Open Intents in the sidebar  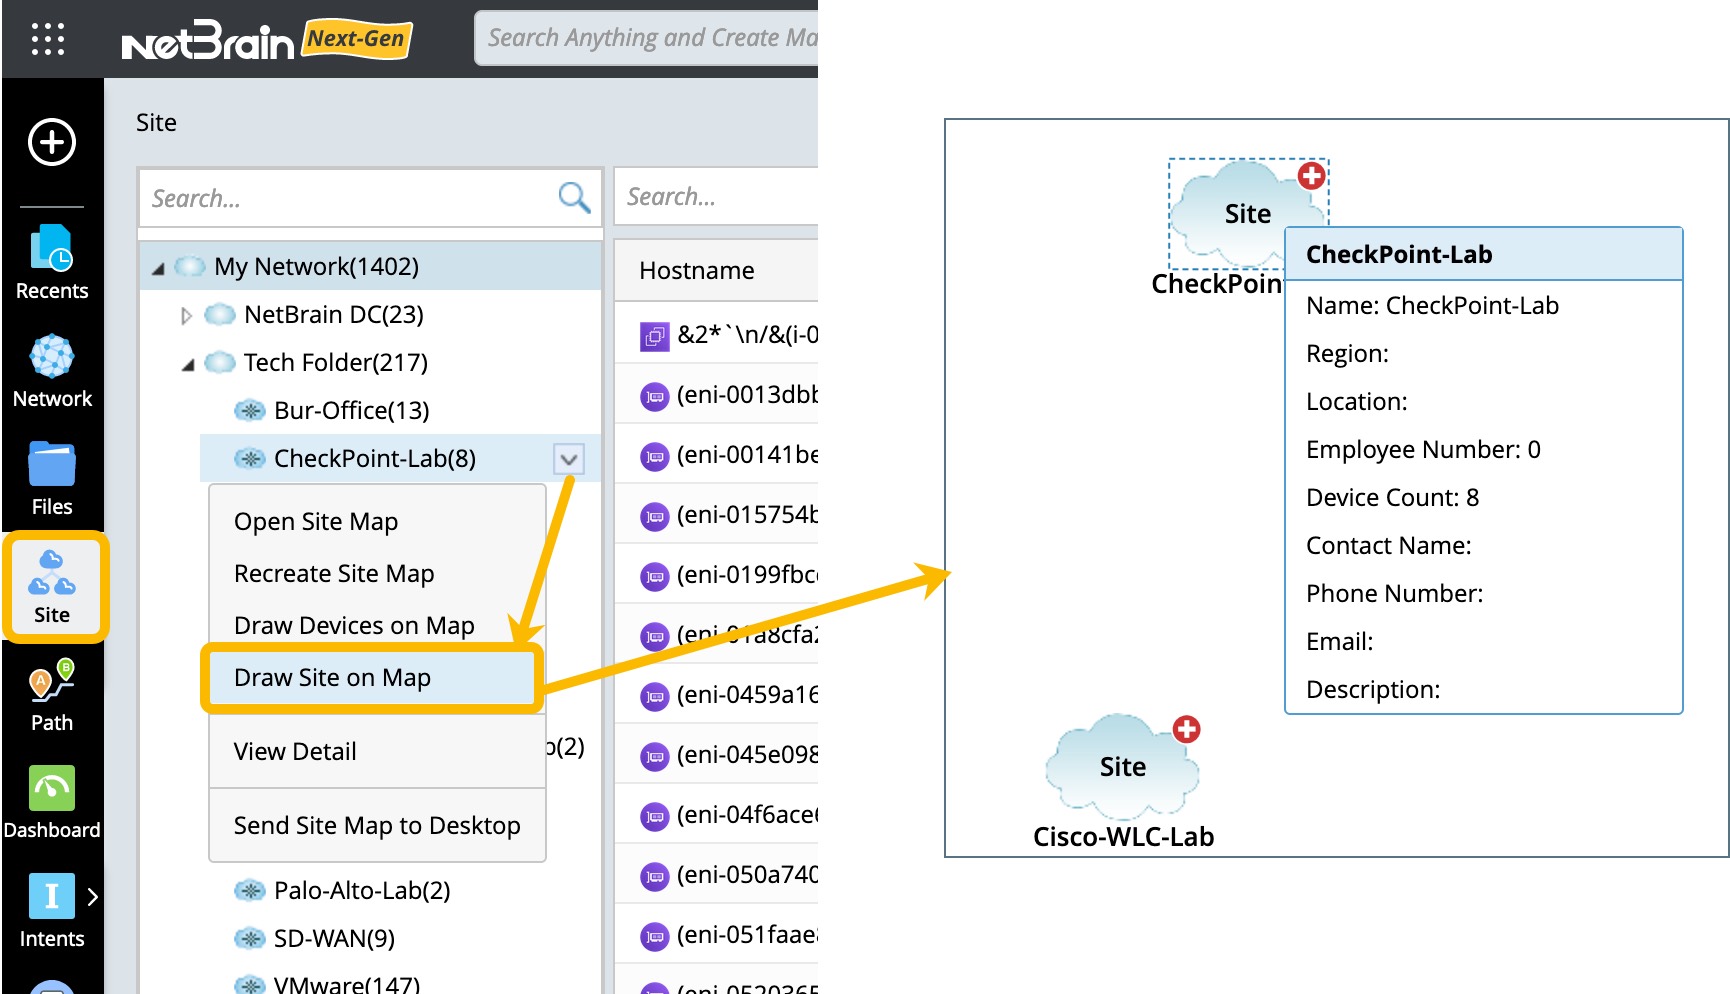tap(52, 910)
